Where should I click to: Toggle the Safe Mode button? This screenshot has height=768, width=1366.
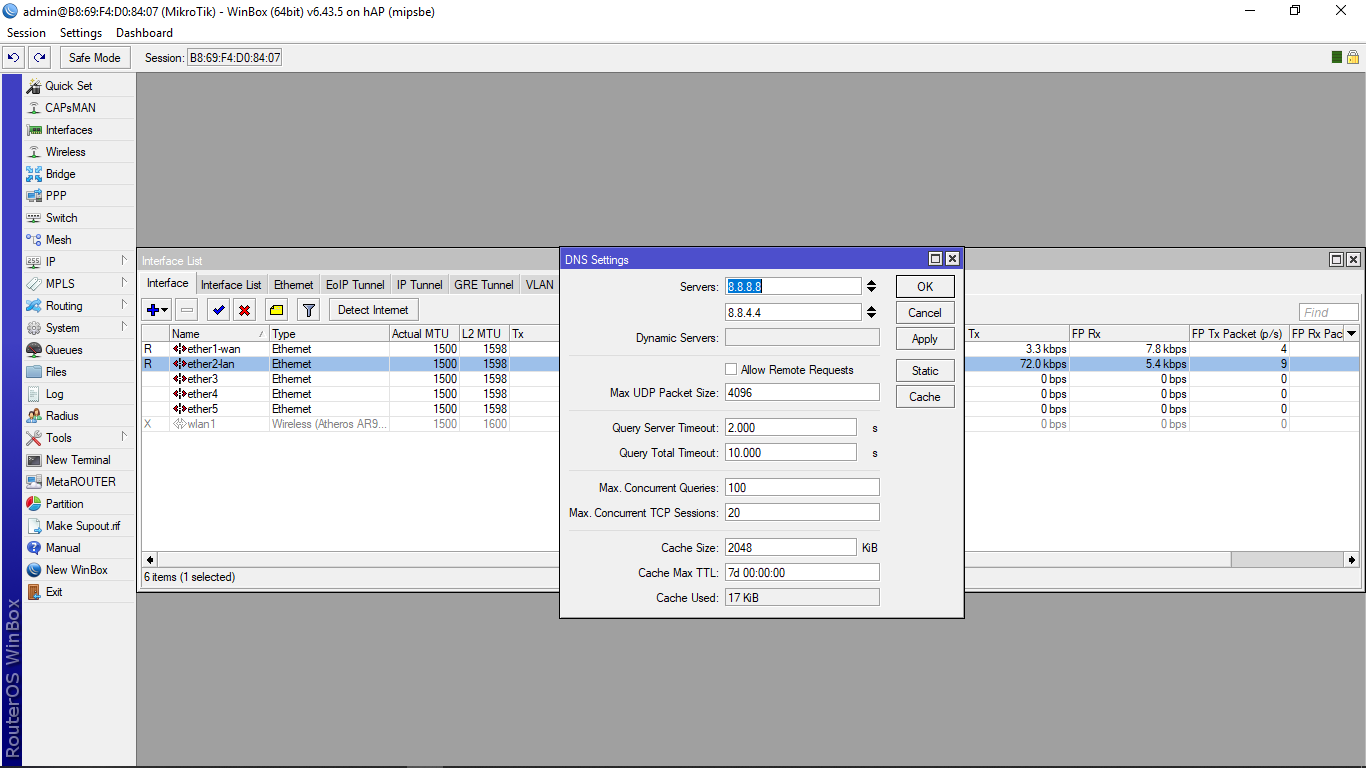pyautogui.click(x=94, y=58)
